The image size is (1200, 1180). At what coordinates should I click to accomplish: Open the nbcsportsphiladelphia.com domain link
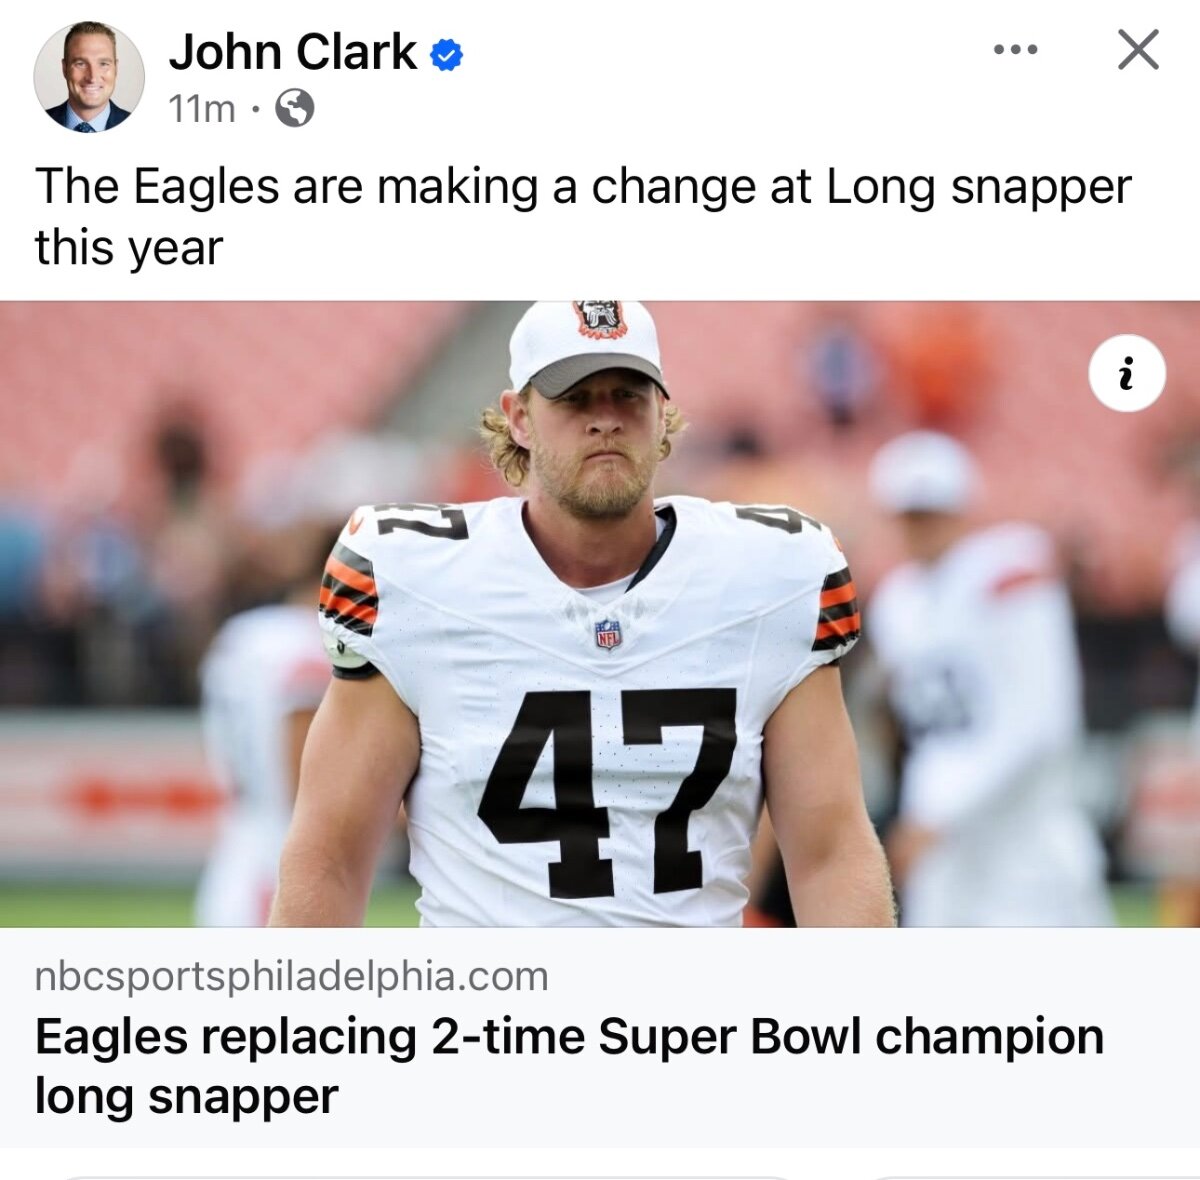291,976
